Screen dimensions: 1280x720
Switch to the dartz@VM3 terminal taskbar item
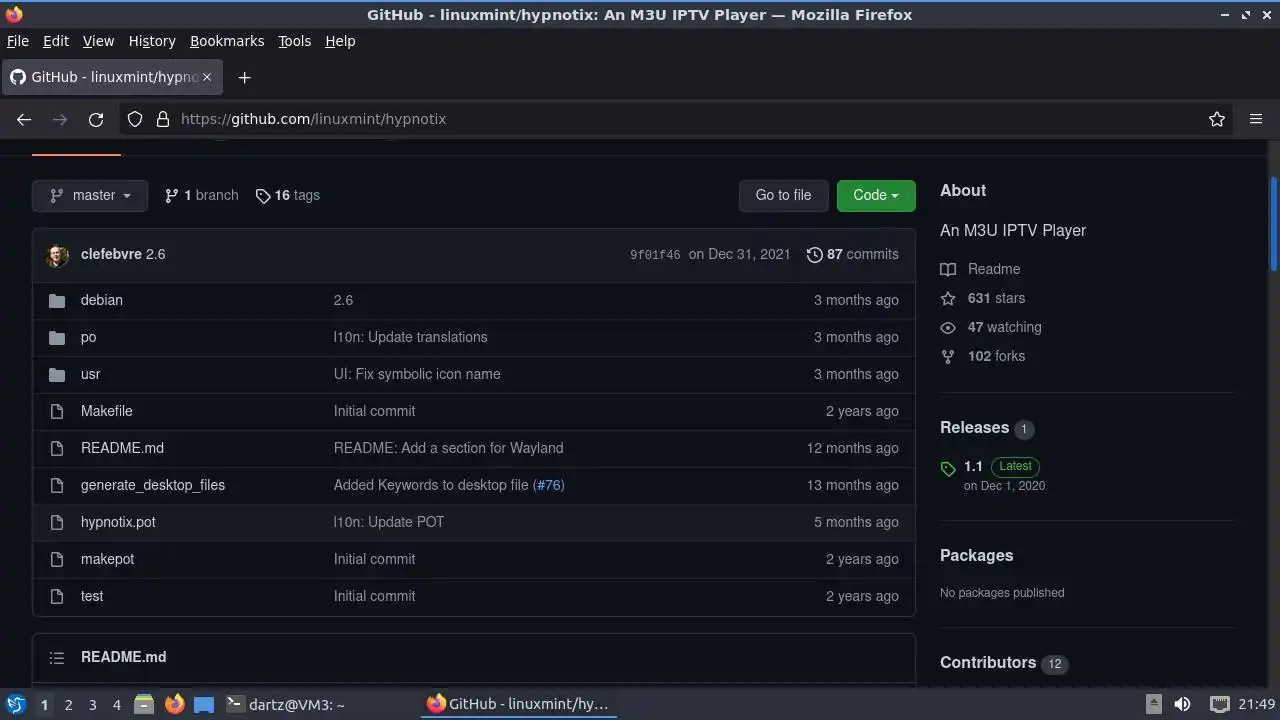tap(286, 704)
